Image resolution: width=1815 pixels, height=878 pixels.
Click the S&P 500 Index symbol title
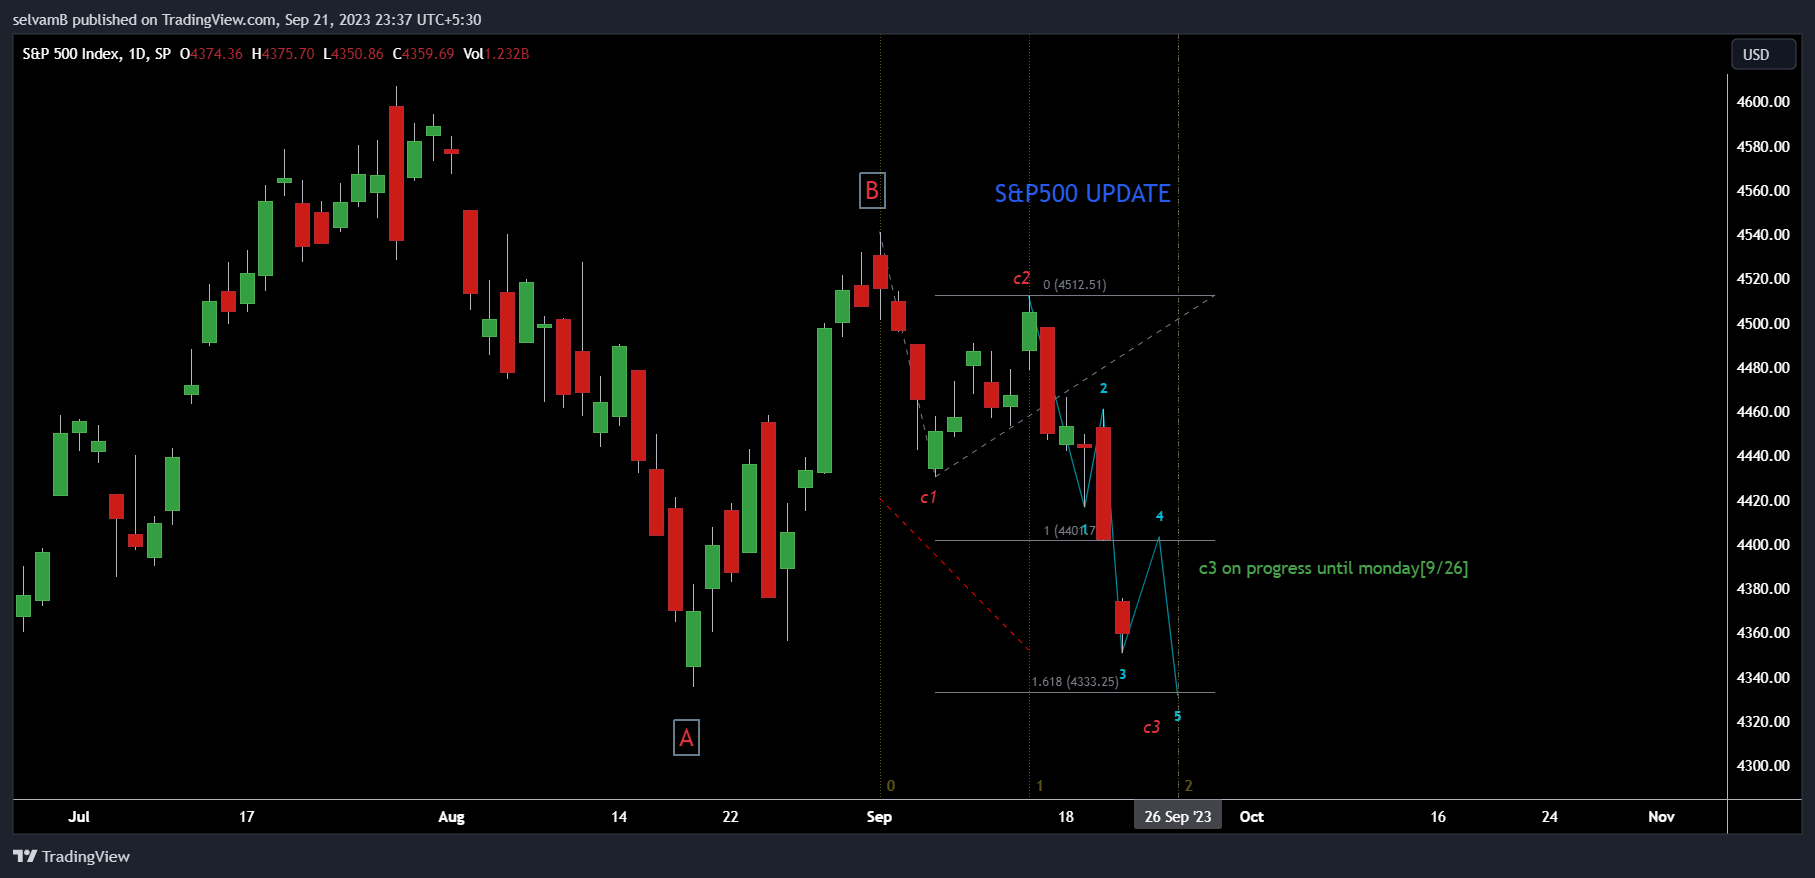point(72,54)
